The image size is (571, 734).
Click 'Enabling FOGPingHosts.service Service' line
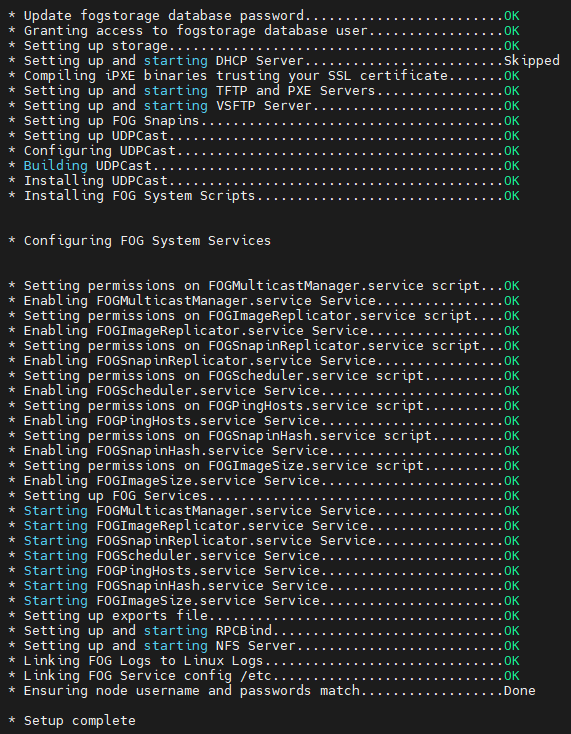click(x=264, y=420)
